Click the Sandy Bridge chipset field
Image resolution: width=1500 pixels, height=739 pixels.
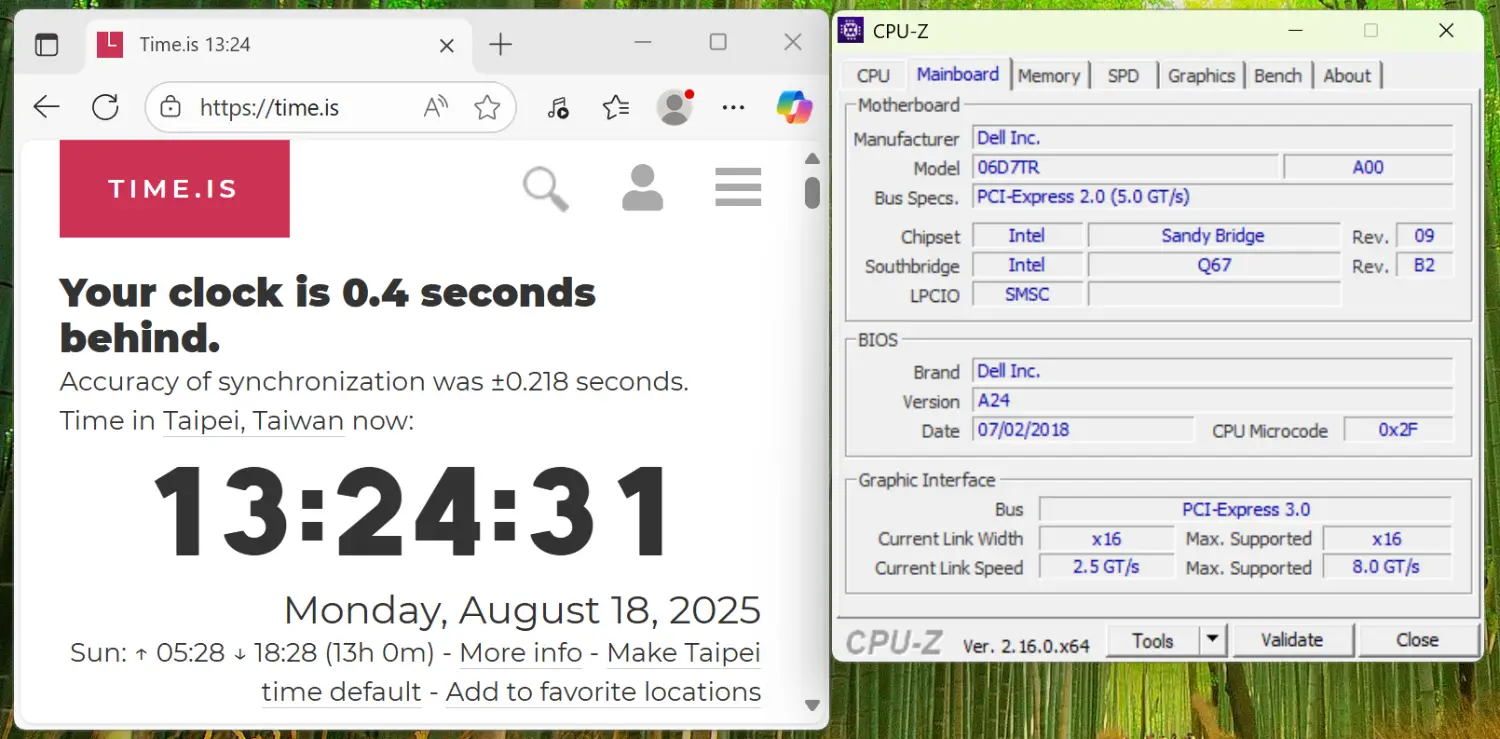pyautogui.click(x=1213, y=236)
